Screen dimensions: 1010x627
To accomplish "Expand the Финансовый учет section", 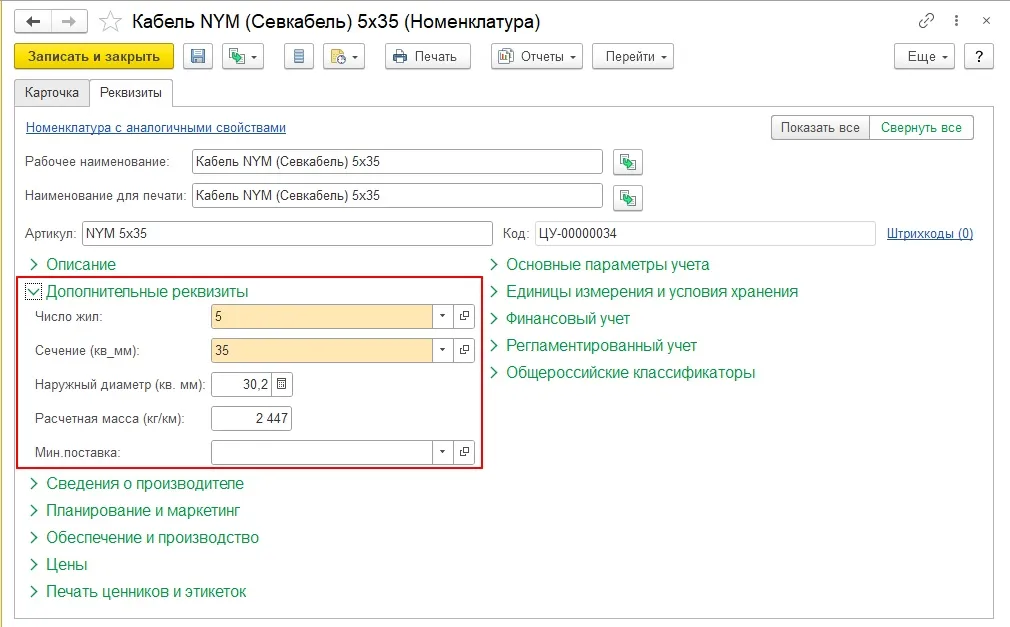I will click(x=567, y=319).
